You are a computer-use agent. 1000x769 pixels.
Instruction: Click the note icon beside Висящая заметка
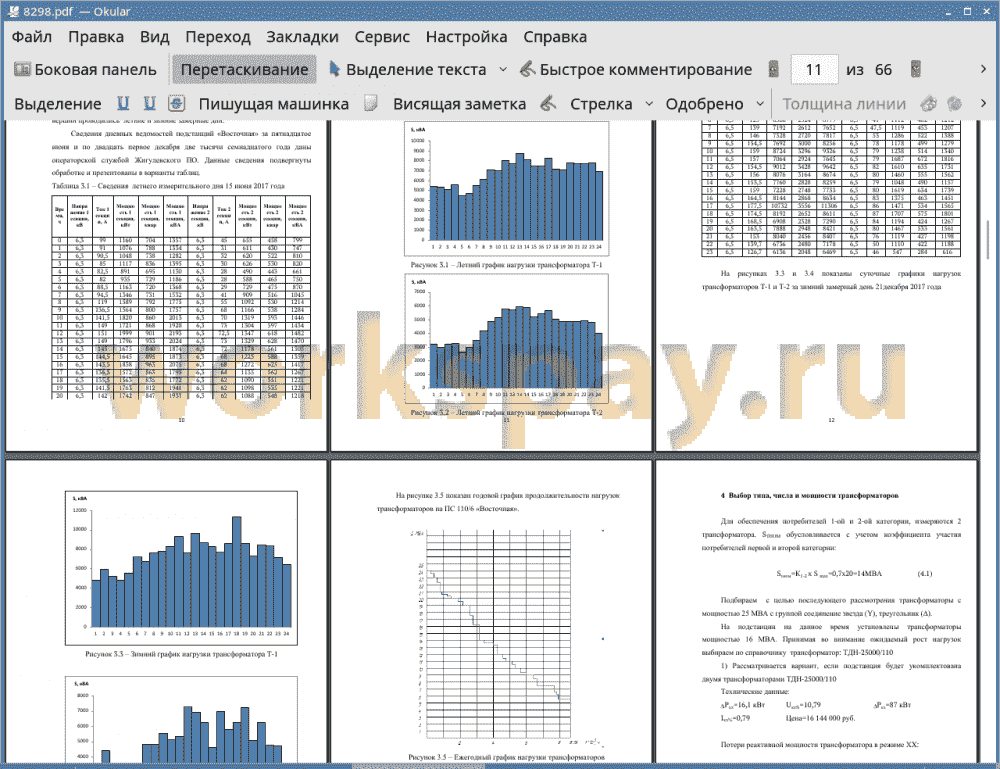pyautogui.click(x=371, y=103)
